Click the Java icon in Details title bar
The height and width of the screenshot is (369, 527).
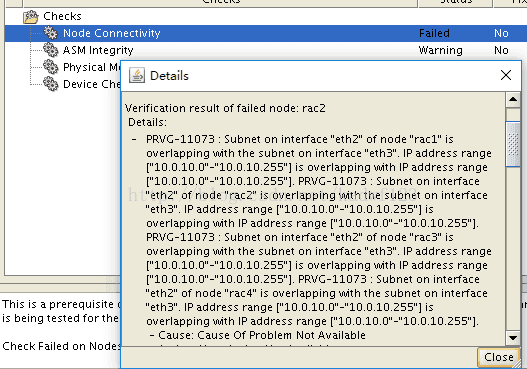click(137, 75)
